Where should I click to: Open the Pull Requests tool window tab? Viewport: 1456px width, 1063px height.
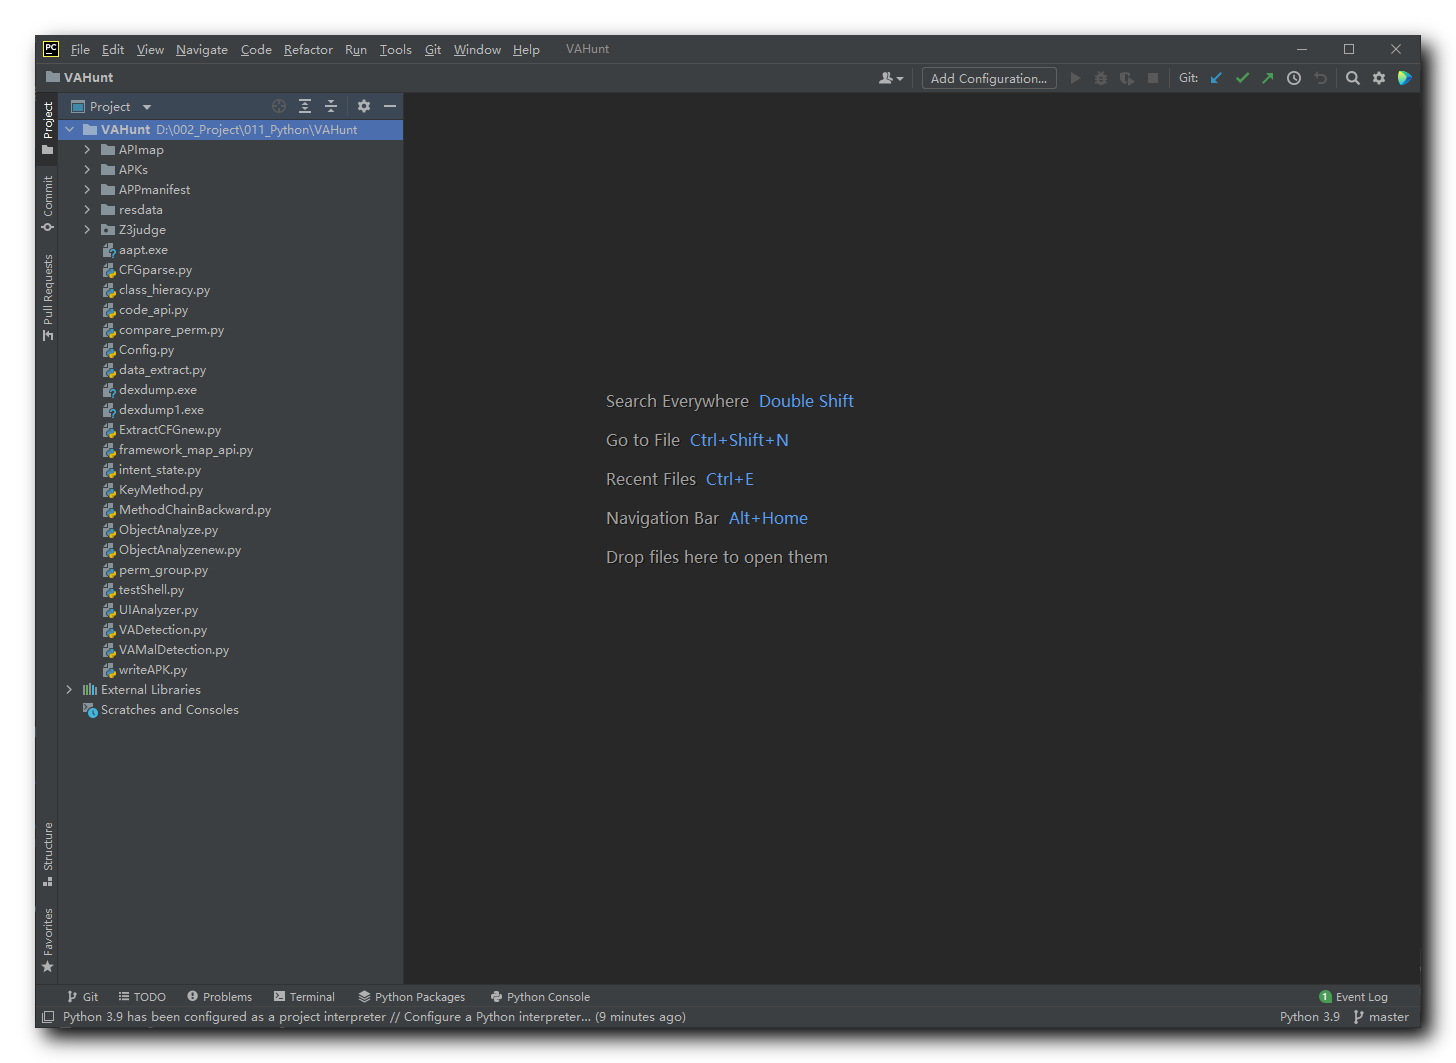pyautogui.click(x=47, y=297)
